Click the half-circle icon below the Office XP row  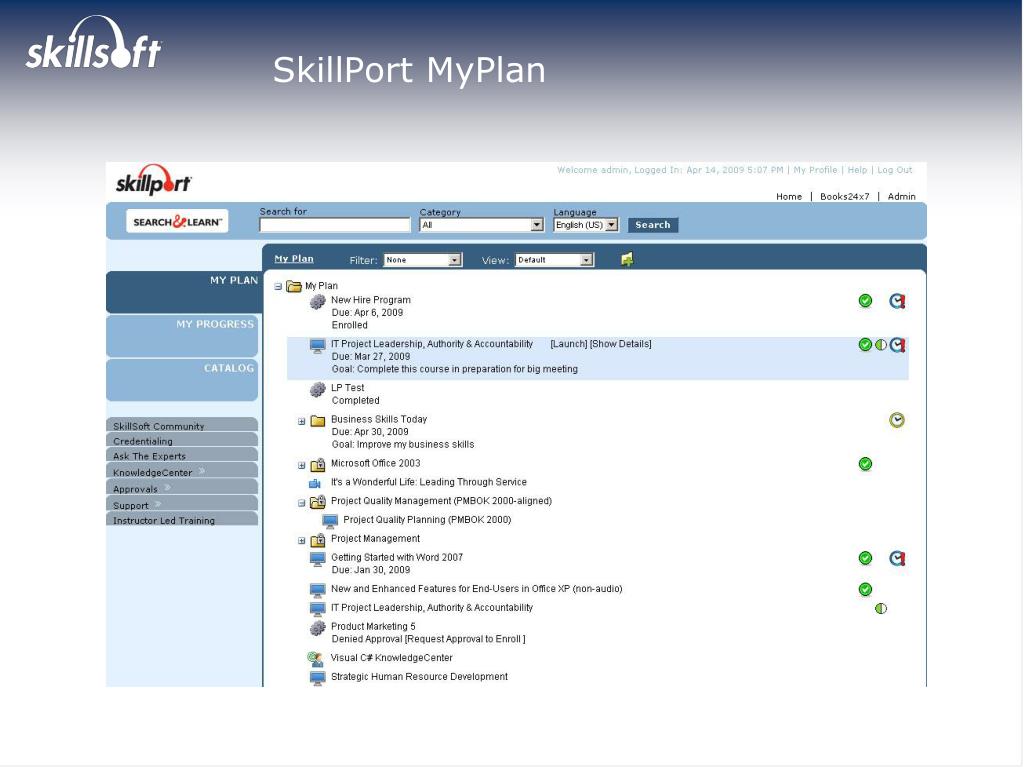pos(881,609)
